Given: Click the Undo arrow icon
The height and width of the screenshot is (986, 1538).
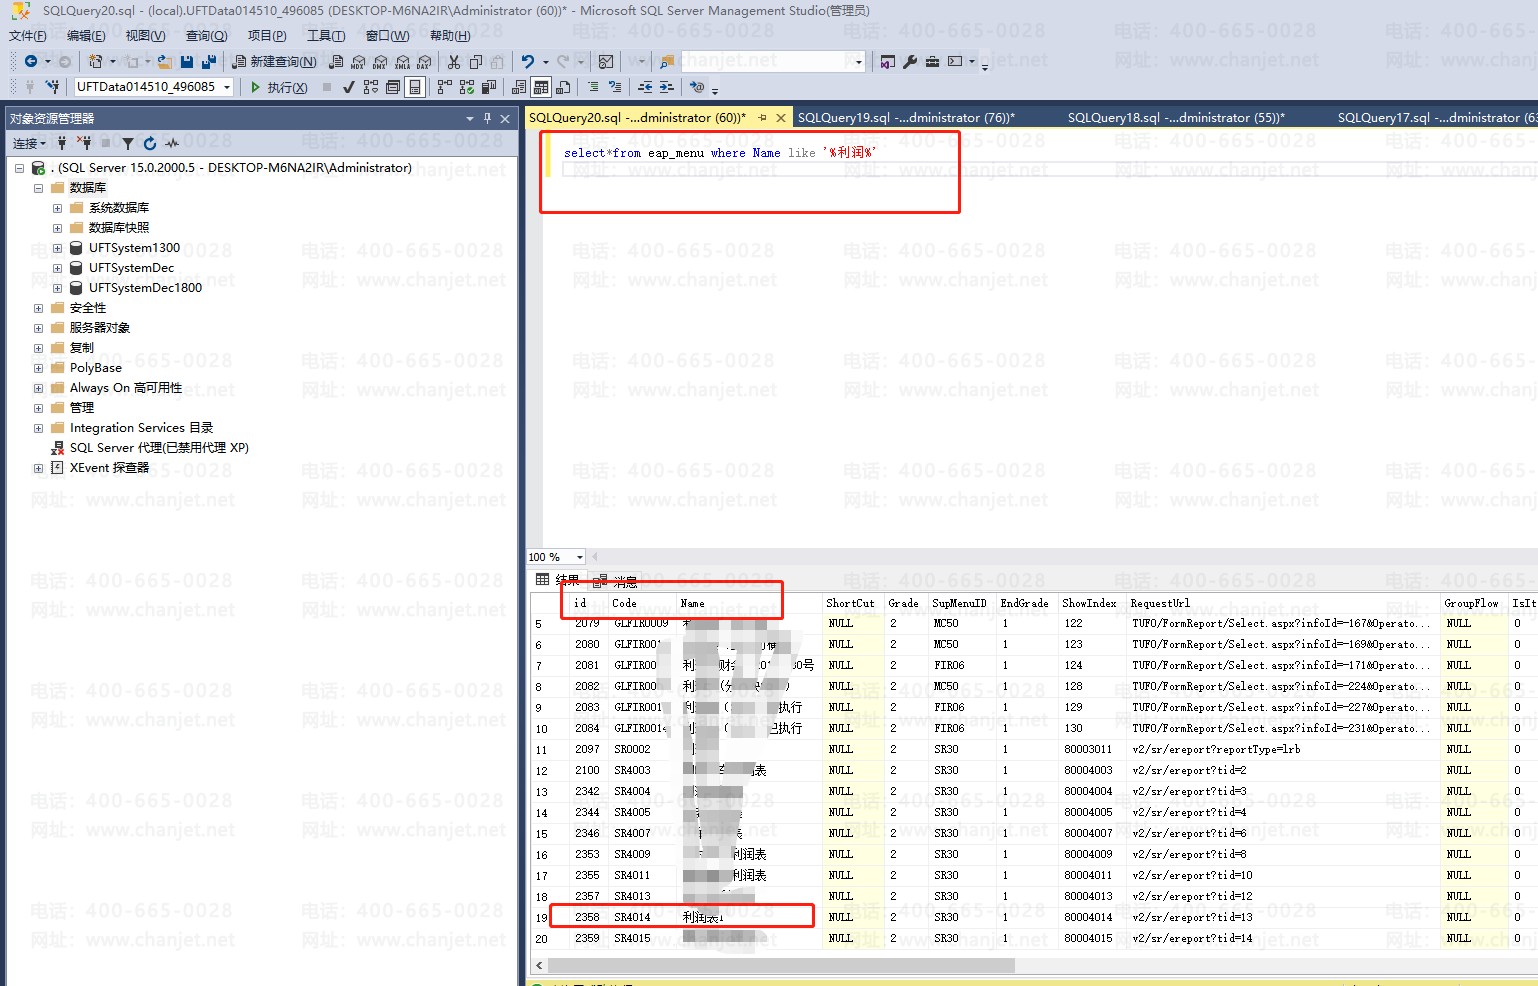Looking at the screenshot, I should tap(528, 62).
